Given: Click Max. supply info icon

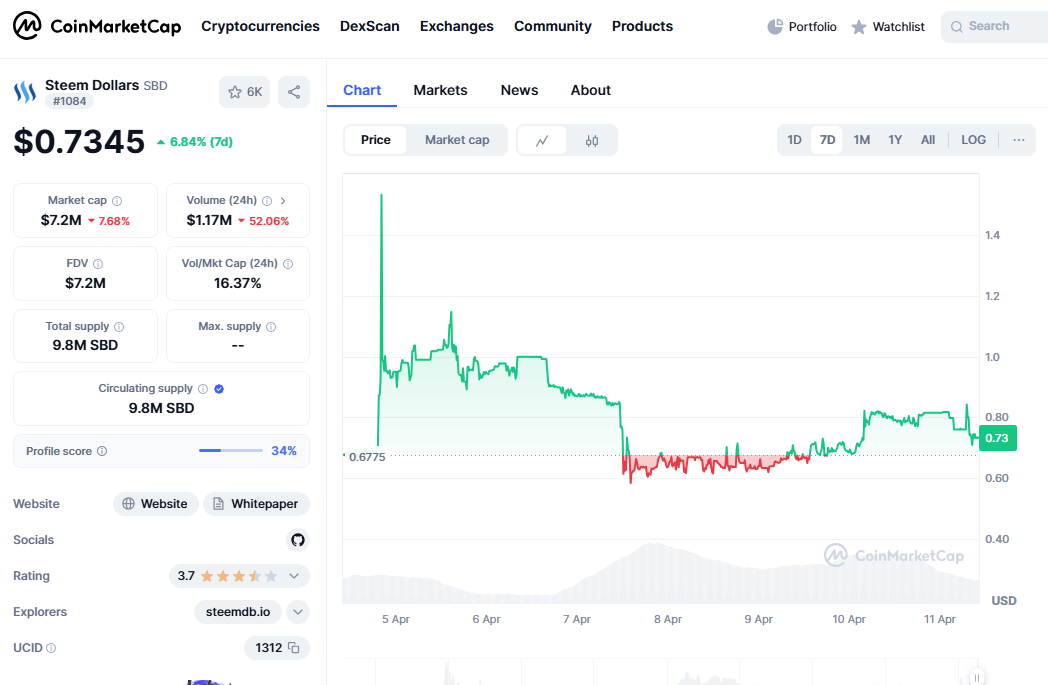Looking at the screenshot, I should click(x=271, y=326).
